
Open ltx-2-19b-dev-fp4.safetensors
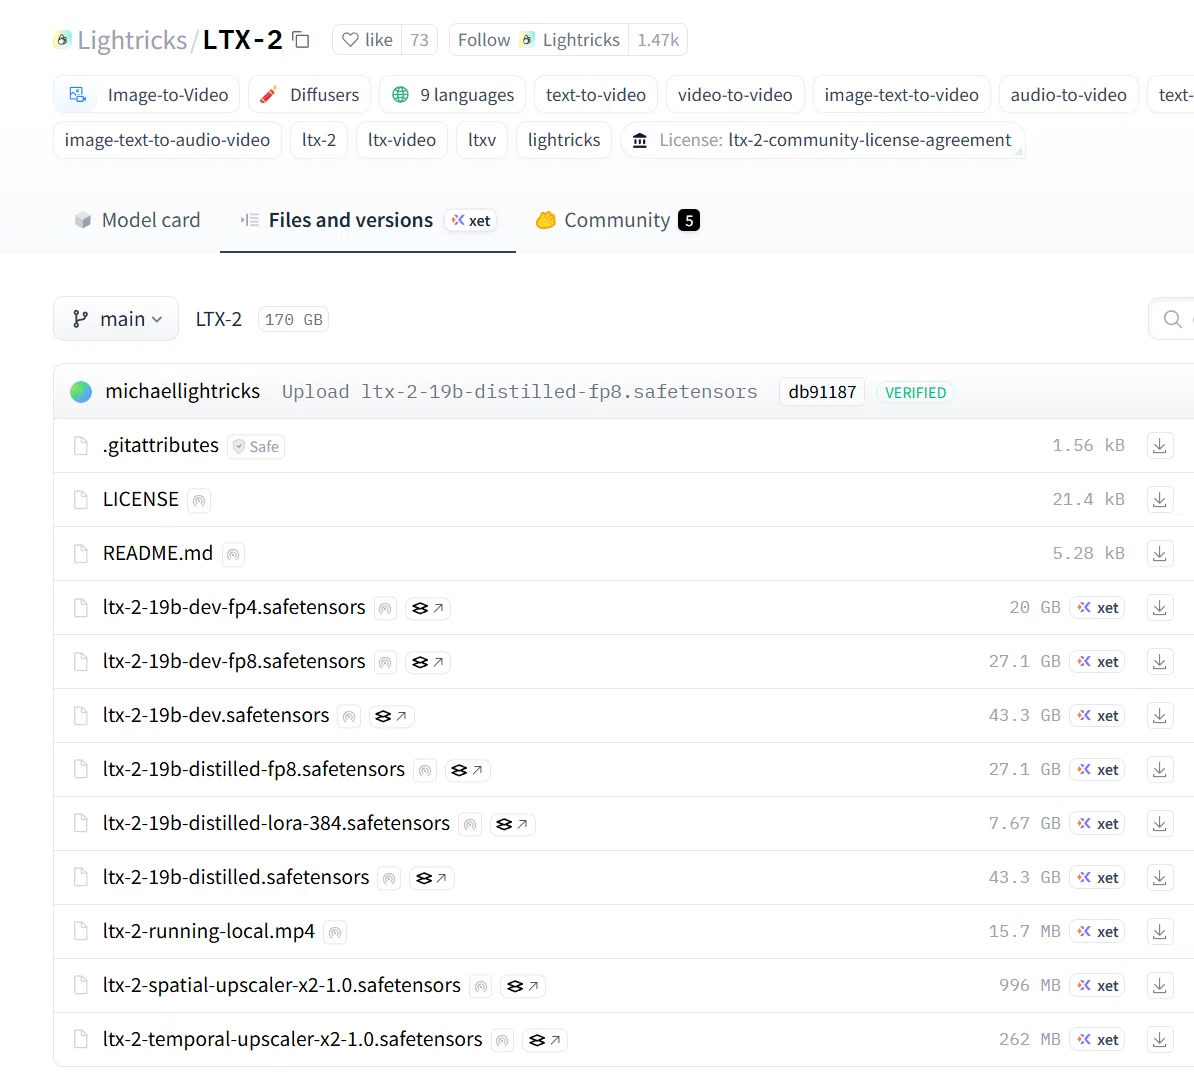coord(234,608)
